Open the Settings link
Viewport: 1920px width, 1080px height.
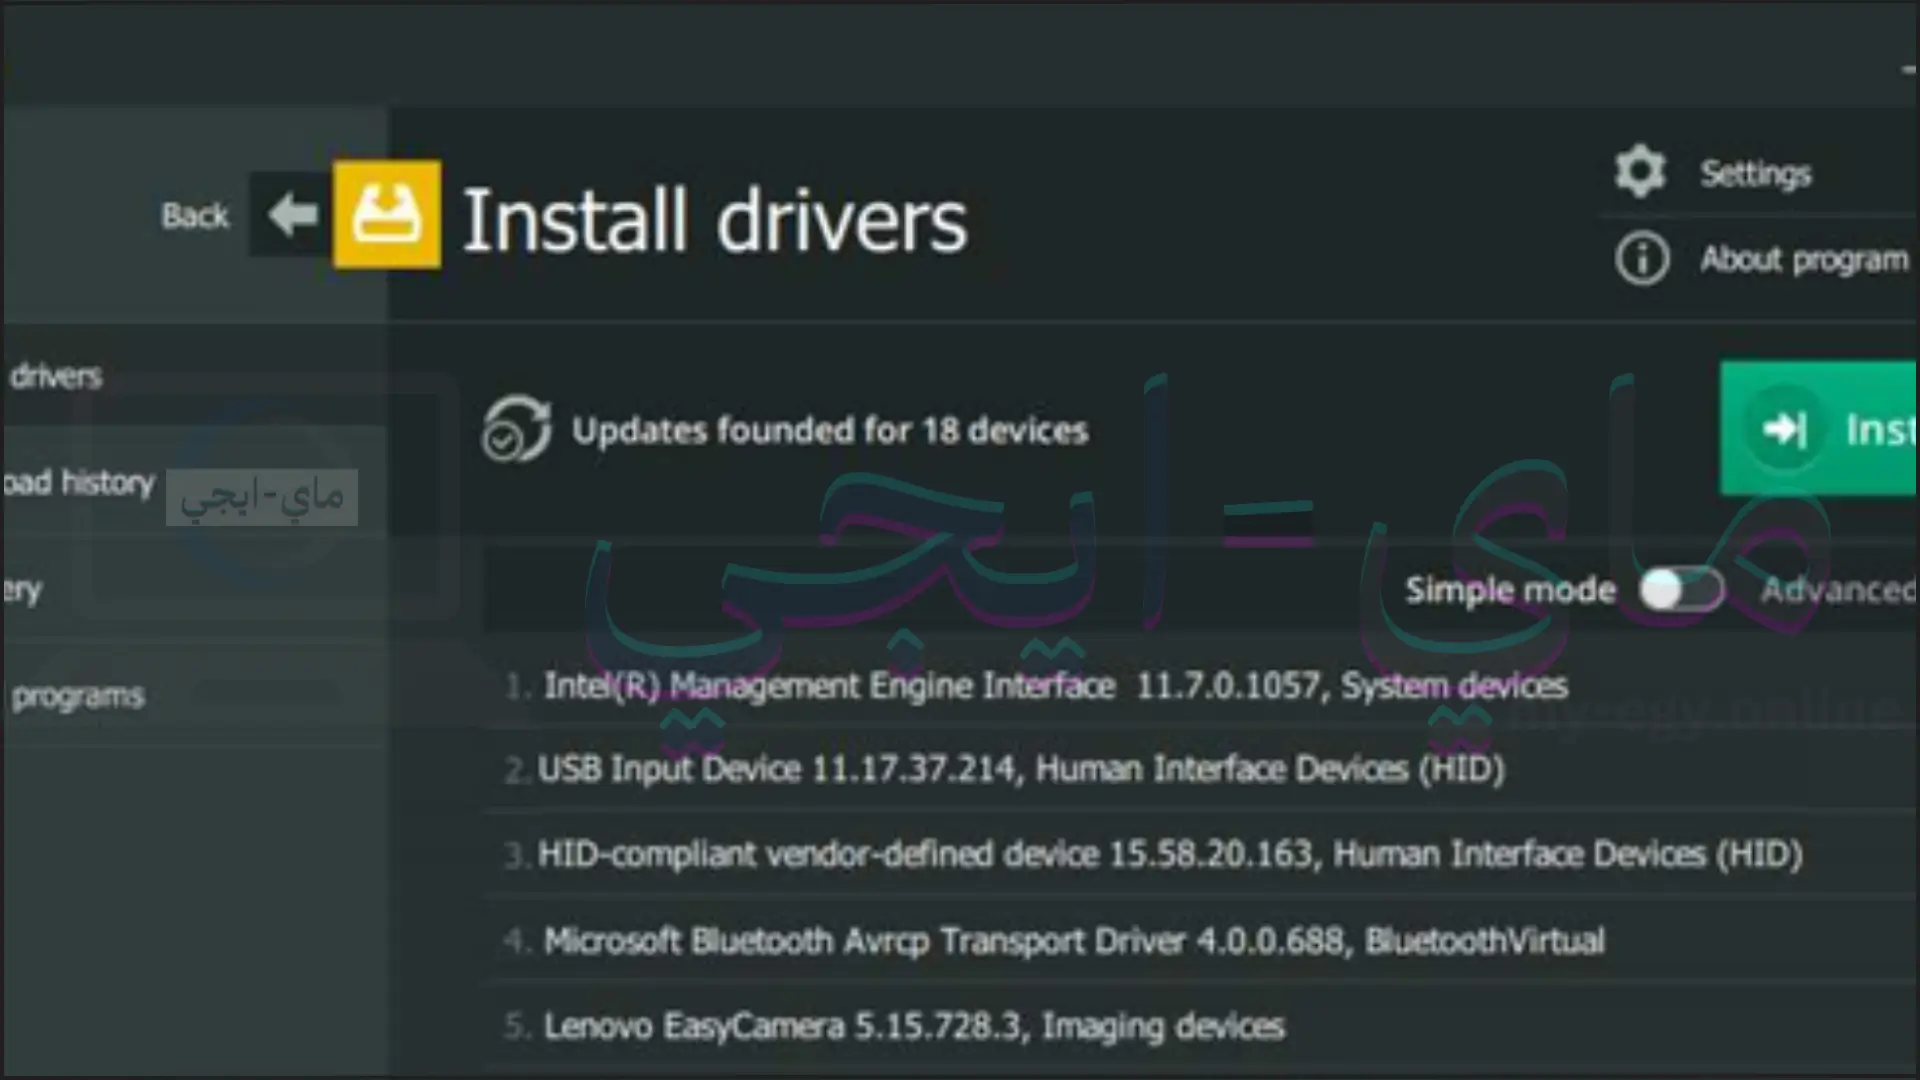coord(1756,174)
